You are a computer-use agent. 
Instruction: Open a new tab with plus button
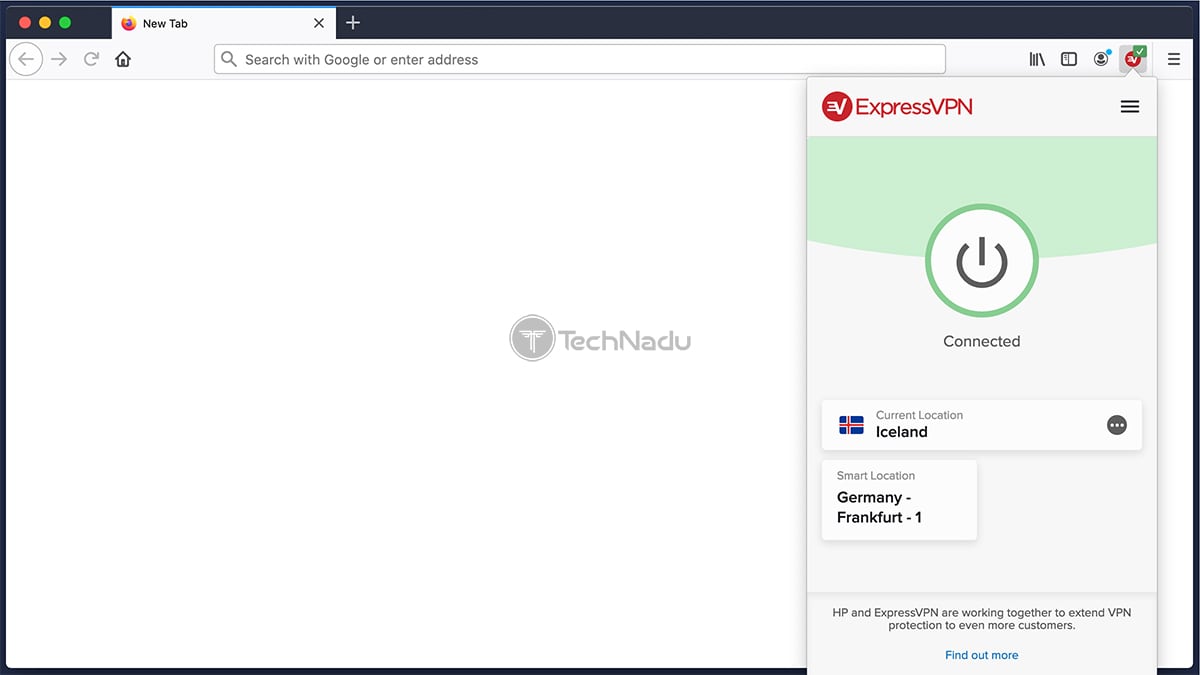pyautogui.click(x=352, y=23)
